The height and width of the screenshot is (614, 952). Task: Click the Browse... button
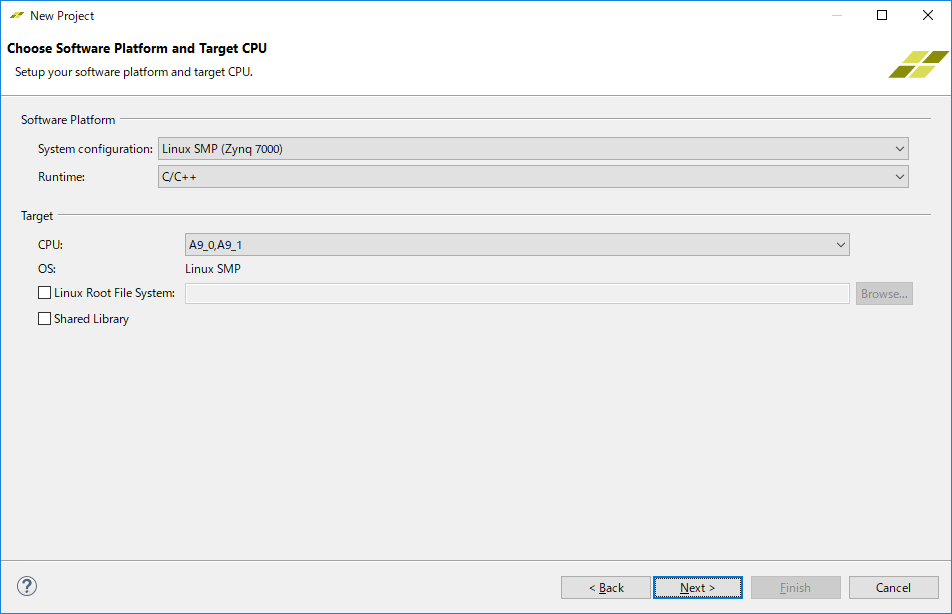coord(884,293)
